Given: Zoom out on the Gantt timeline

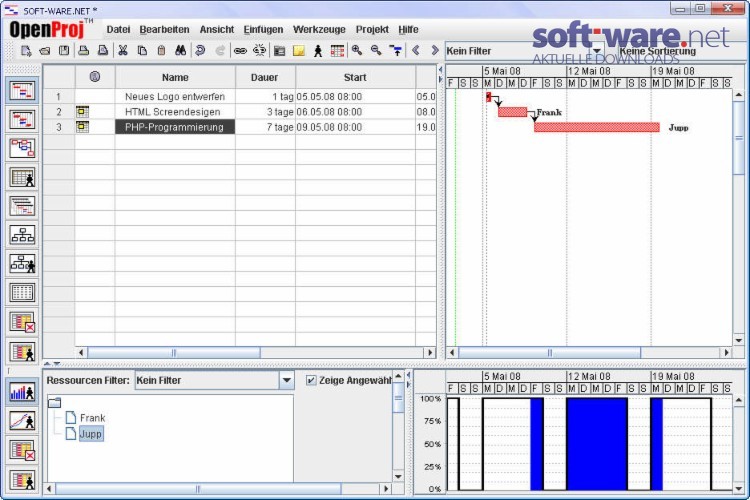Looking at the screenshot, I should tap(376, 51).
